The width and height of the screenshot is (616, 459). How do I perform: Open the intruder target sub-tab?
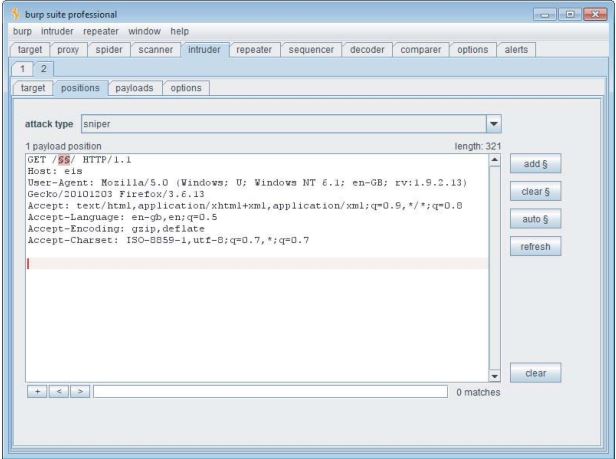click(33, 88)
